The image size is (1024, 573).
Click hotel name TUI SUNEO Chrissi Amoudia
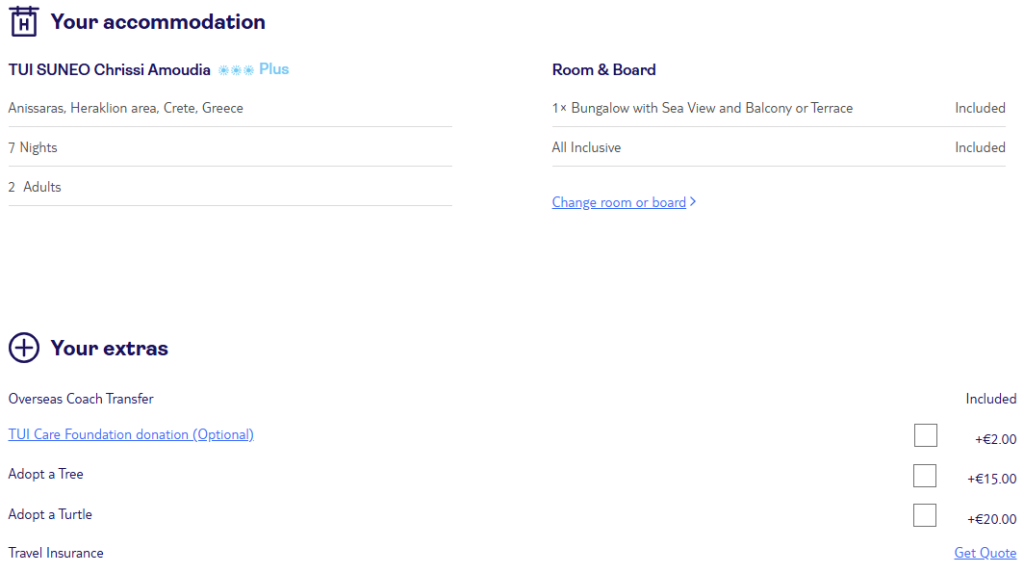click(x=109, y=70)
